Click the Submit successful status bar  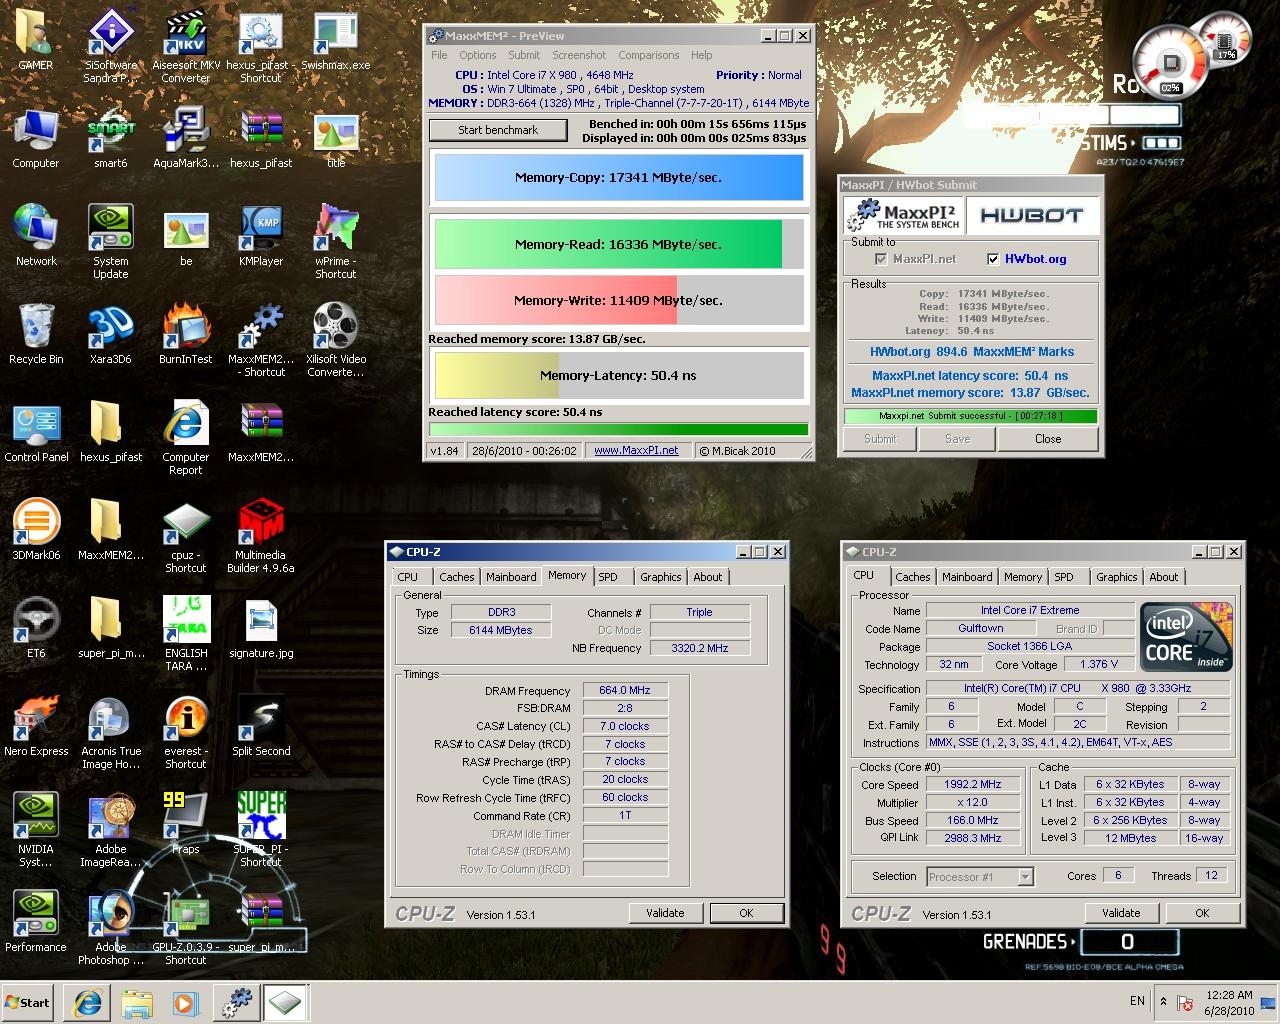[x=970, y=416]
